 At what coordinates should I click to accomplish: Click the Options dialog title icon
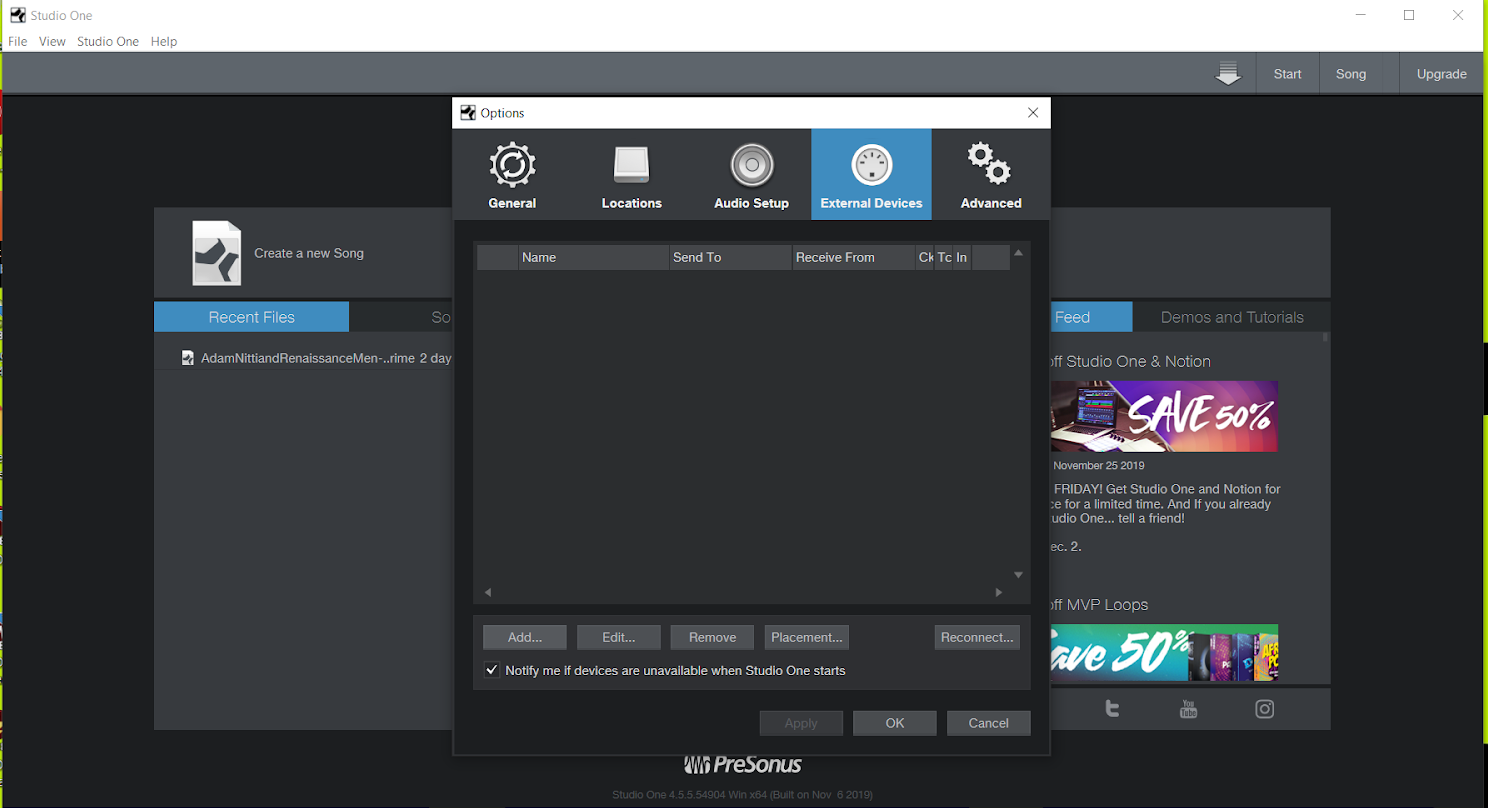[468, 113]
